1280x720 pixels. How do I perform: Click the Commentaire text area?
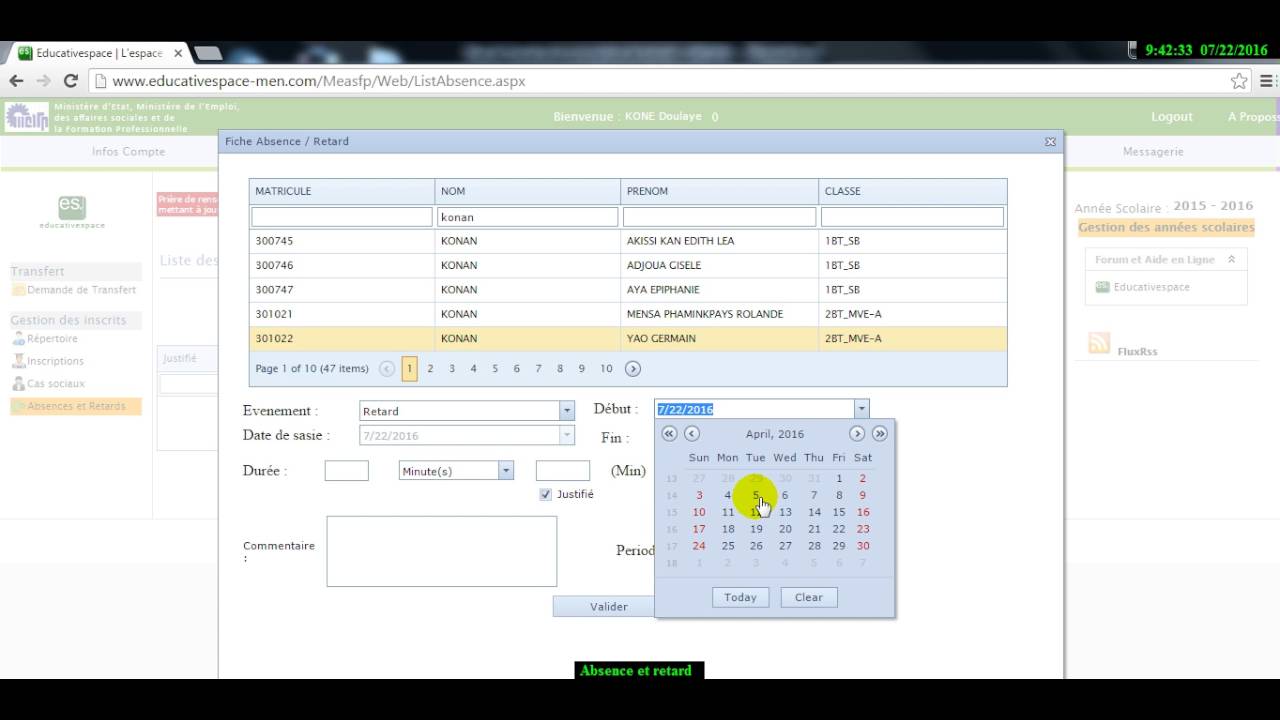pyautogui.click(x=441, y=551)
